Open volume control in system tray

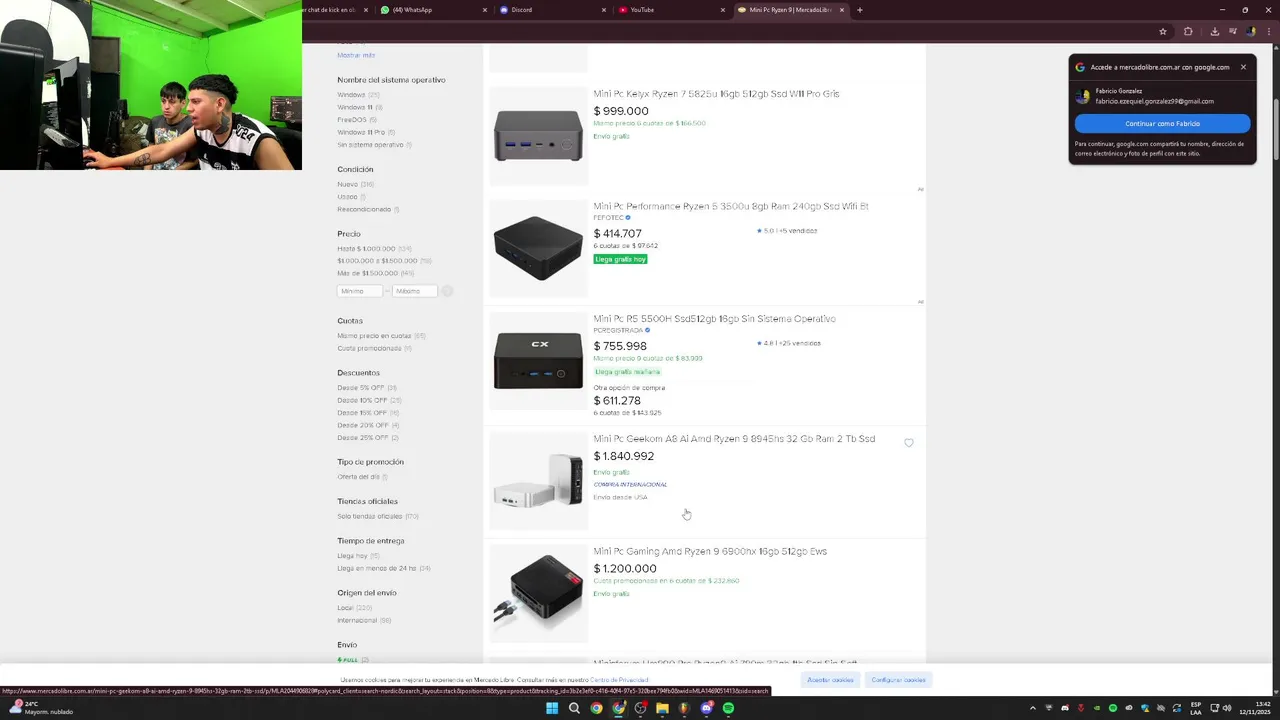[1227, 708]
